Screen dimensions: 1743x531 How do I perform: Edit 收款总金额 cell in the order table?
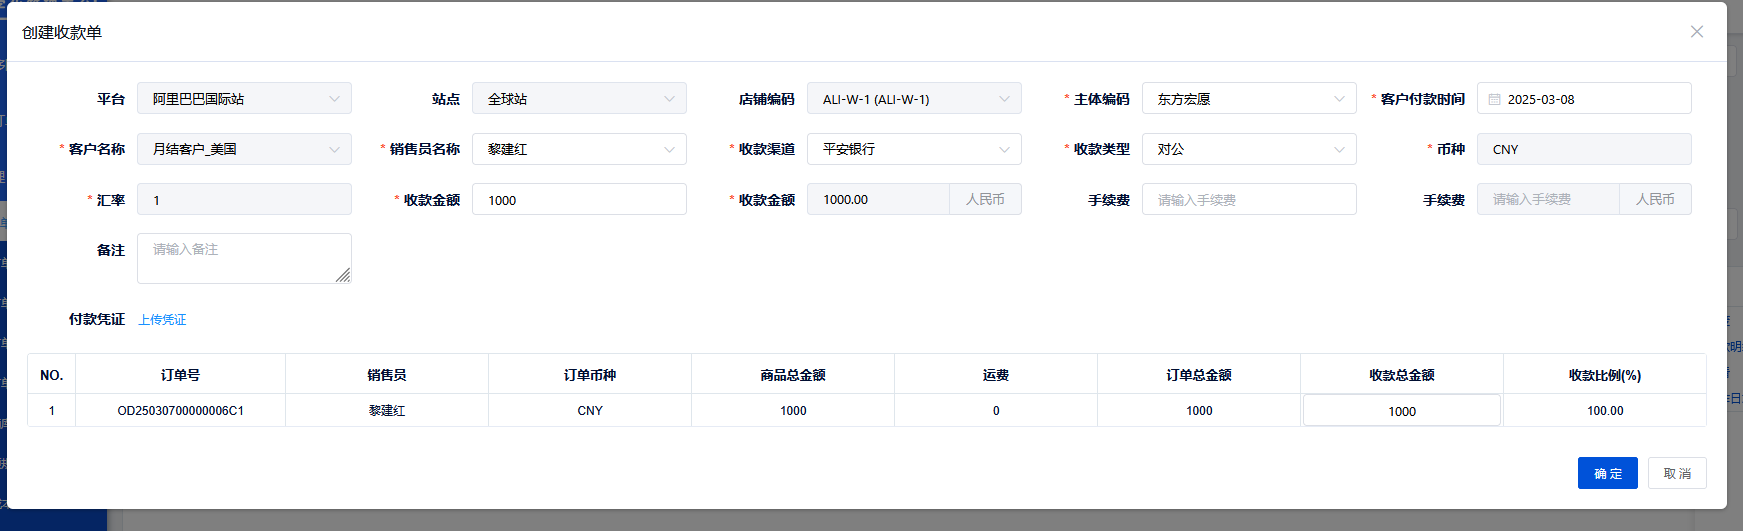coord(1401,411)
